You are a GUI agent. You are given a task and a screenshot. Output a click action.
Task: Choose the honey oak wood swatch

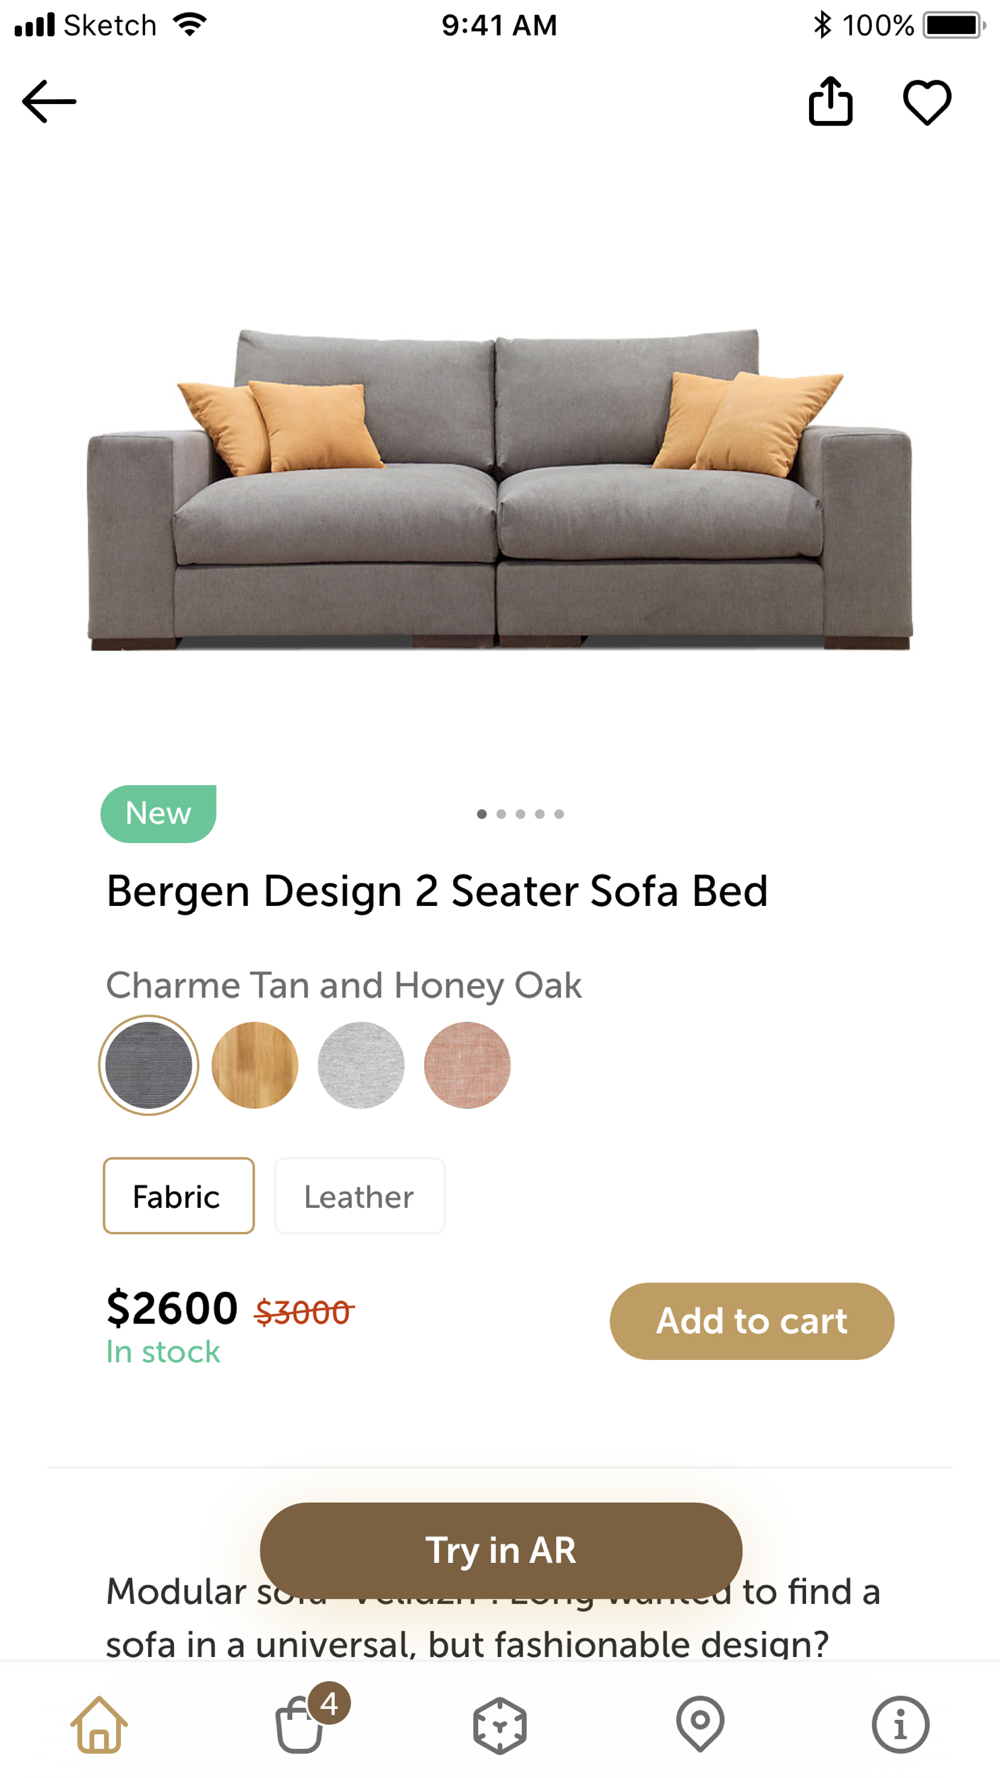[255, 1065]
